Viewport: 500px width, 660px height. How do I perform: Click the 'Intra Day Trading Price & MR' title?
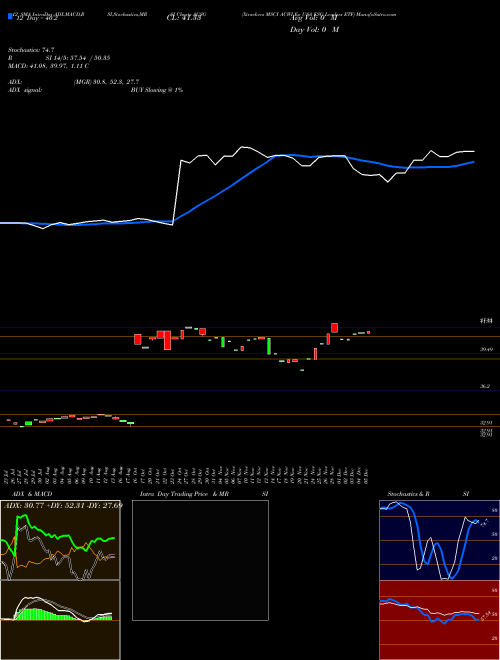[x=184, y=494]
